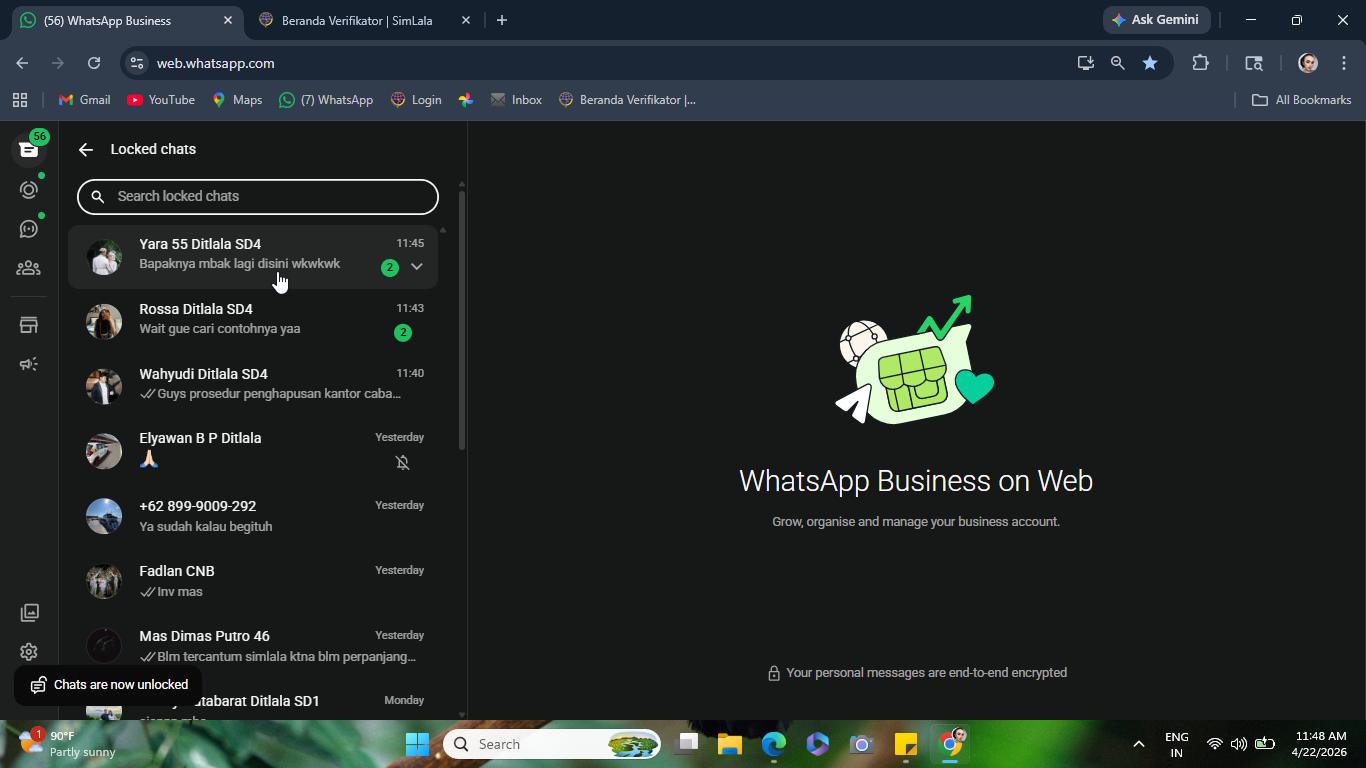Open Beranda Verifikator bookmark in bookmarks bar

pyautogui.click(x=627, y=100)
